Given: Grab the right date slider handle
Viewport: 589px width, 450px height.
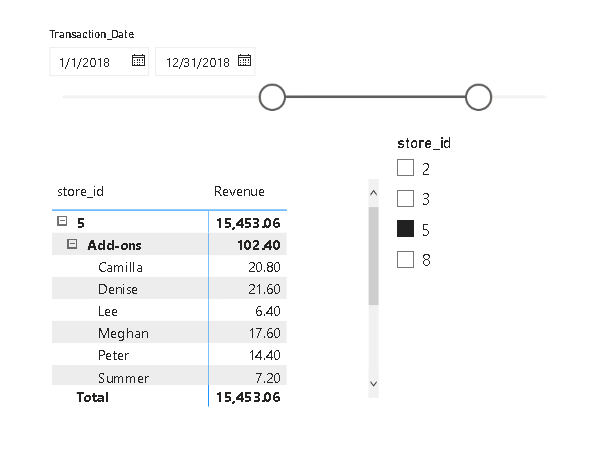Looking at the screenshot, I should [479, 97].
